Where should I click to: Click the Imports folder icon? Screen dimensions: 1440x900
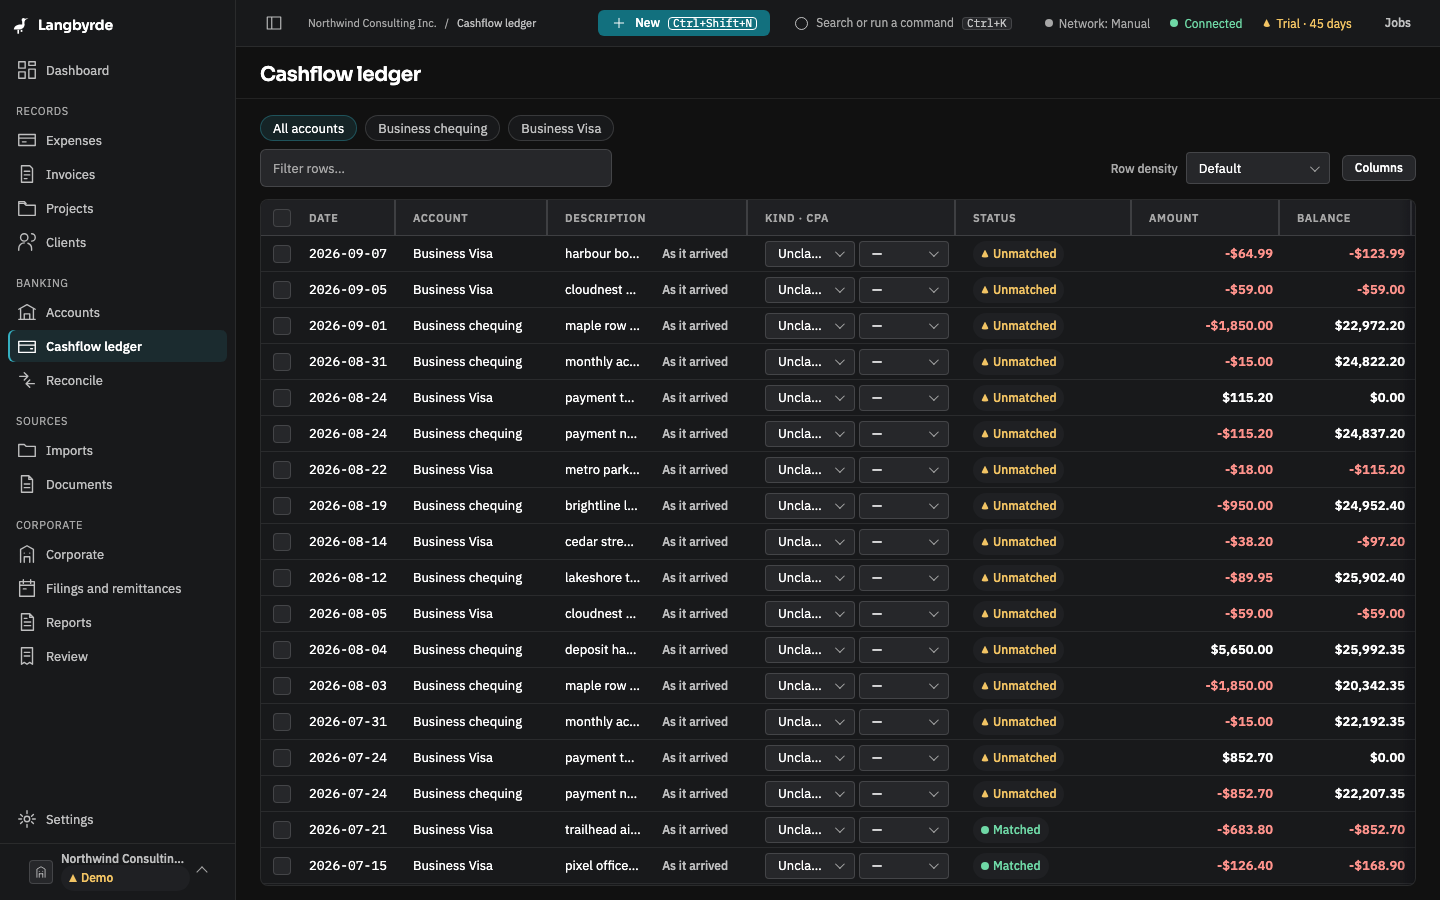coord(27,450)
